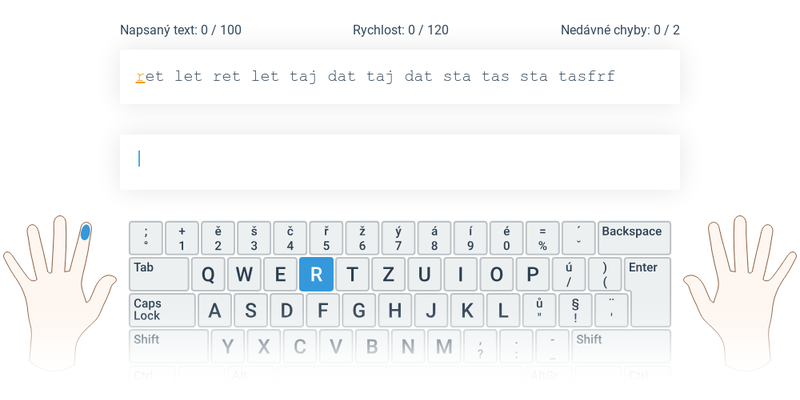This screenshot has height=400, width=800.
Task: Click the S key
Action: pos(251,310)
